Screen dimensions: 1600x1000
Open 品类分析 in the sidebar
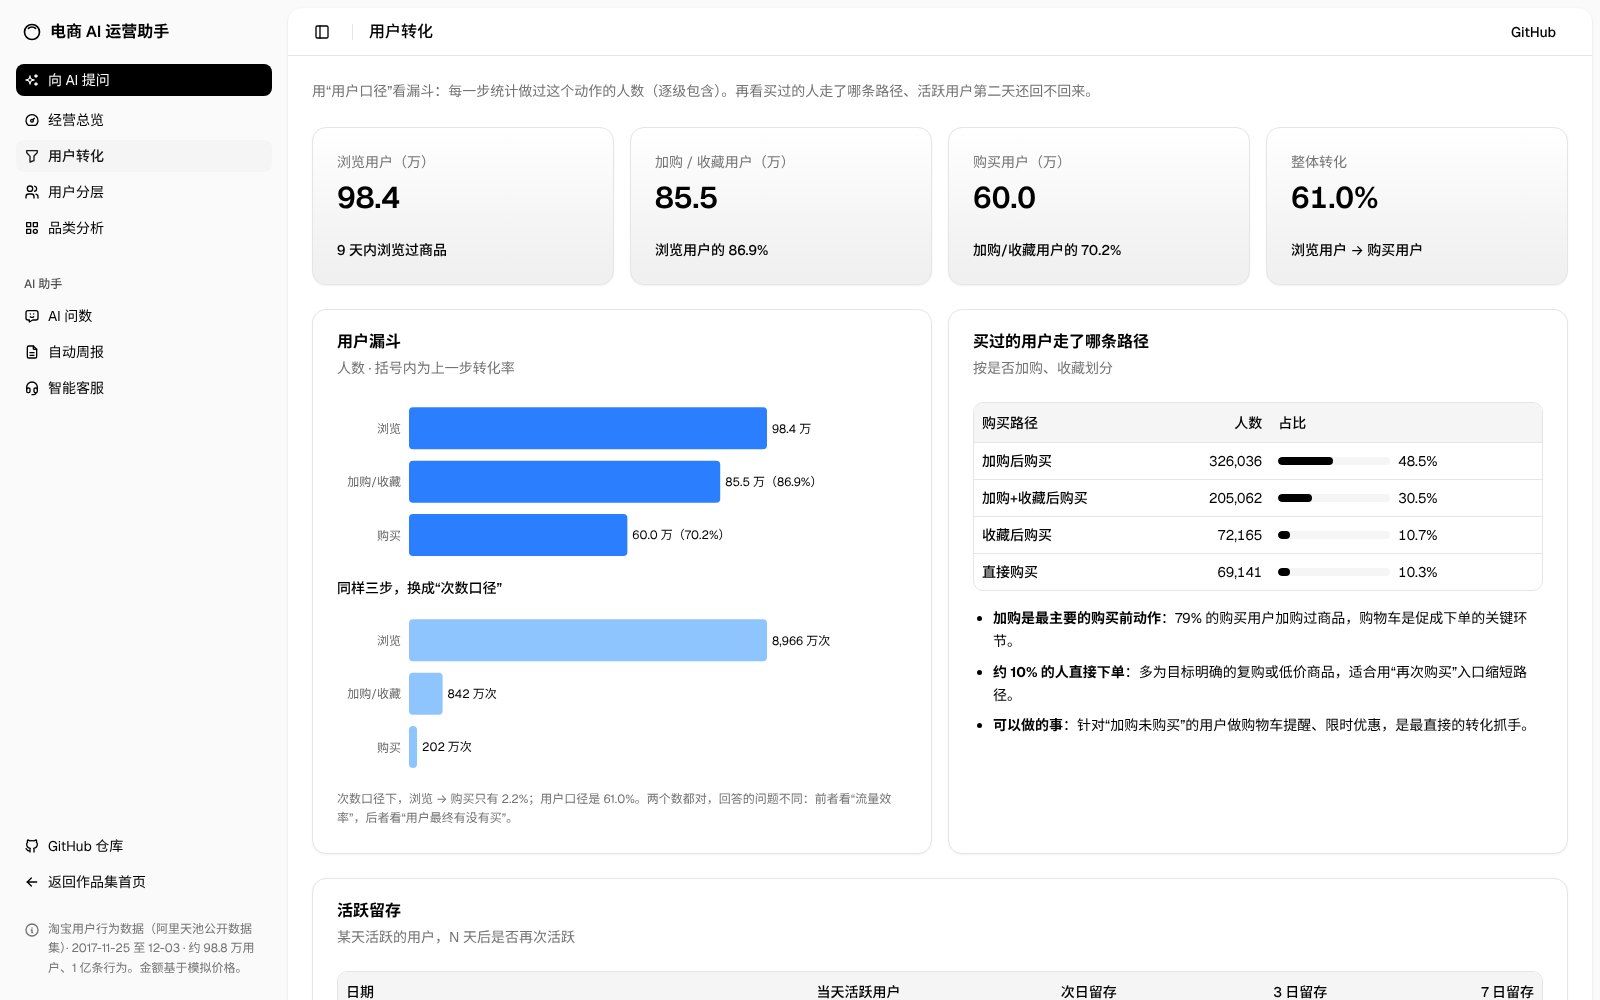[x=144, y=228]
